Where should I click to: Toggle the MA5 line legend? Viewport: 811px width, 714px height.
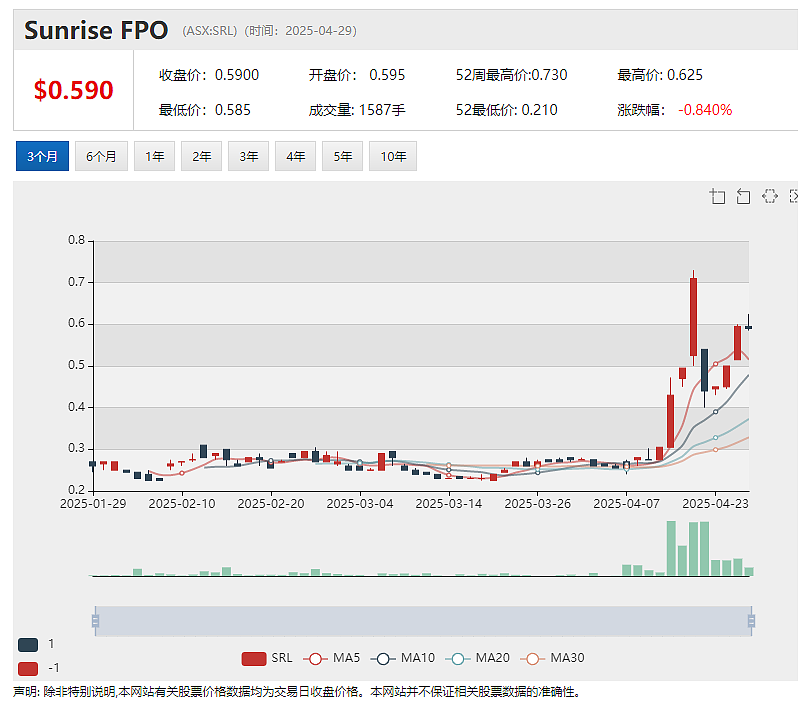(x=331, y=658)
